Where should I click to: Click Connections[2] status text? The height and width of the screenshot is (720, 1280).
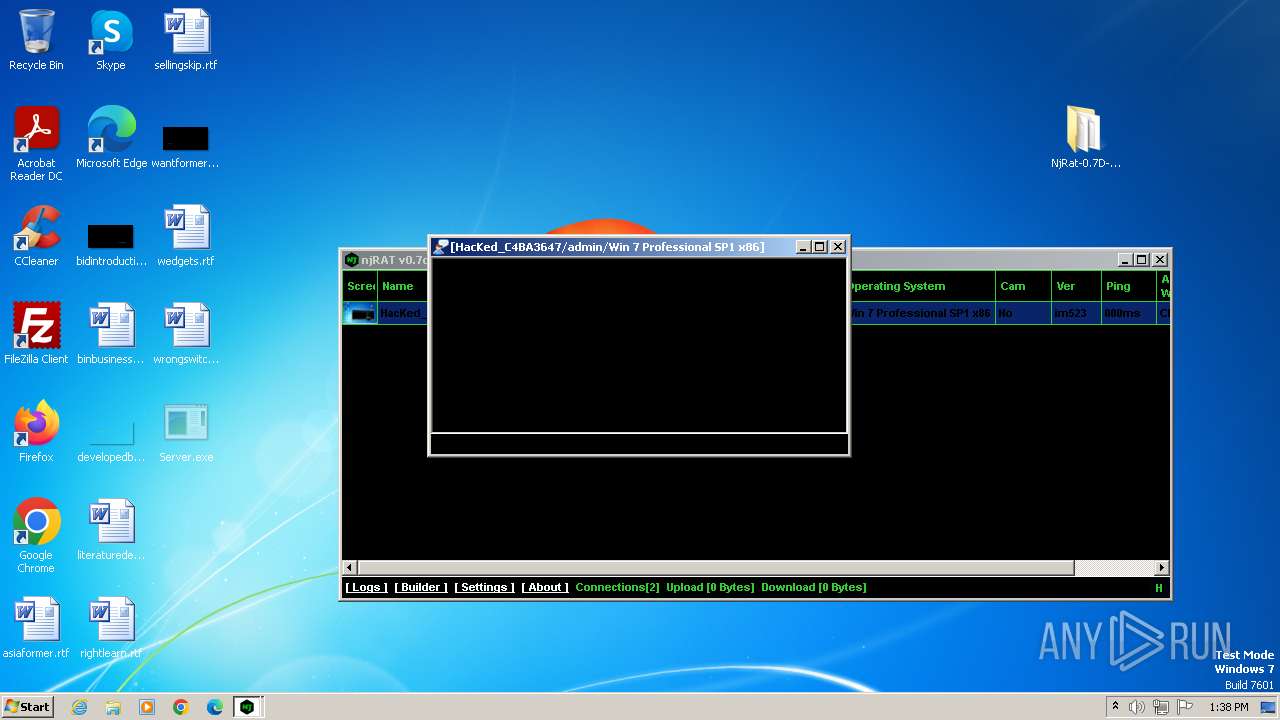[x=617, y=587]
